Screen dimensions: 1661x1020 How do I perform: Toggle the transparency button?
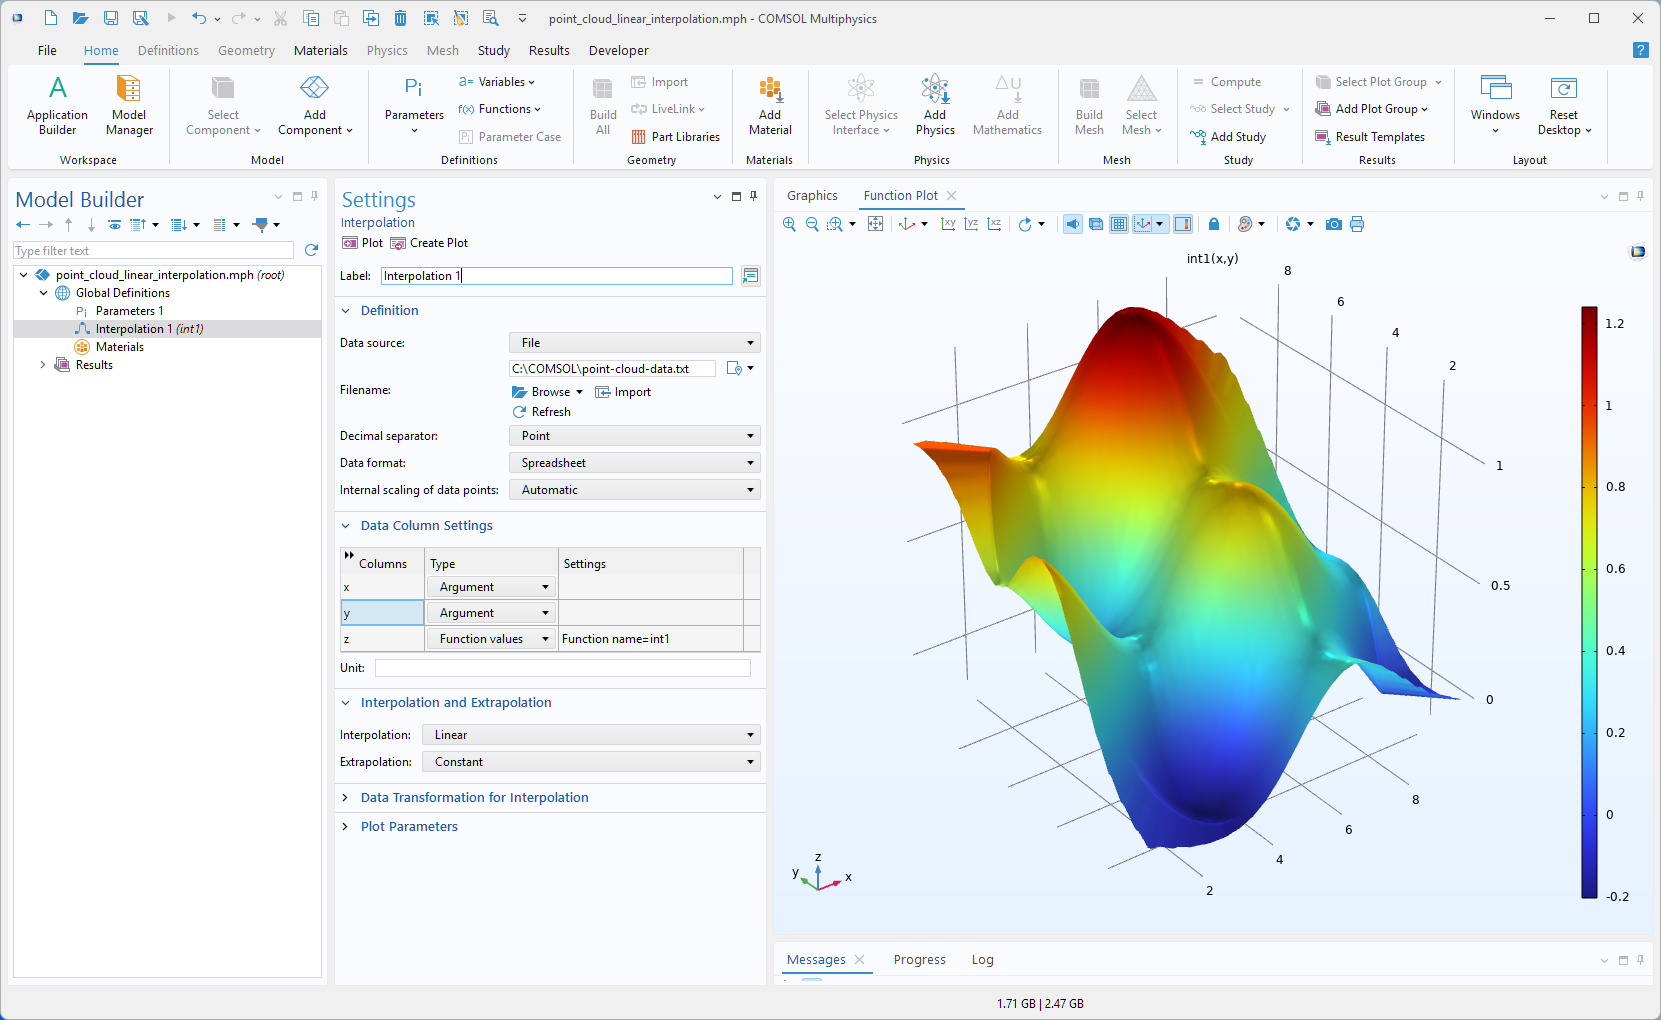[1096, 224]
